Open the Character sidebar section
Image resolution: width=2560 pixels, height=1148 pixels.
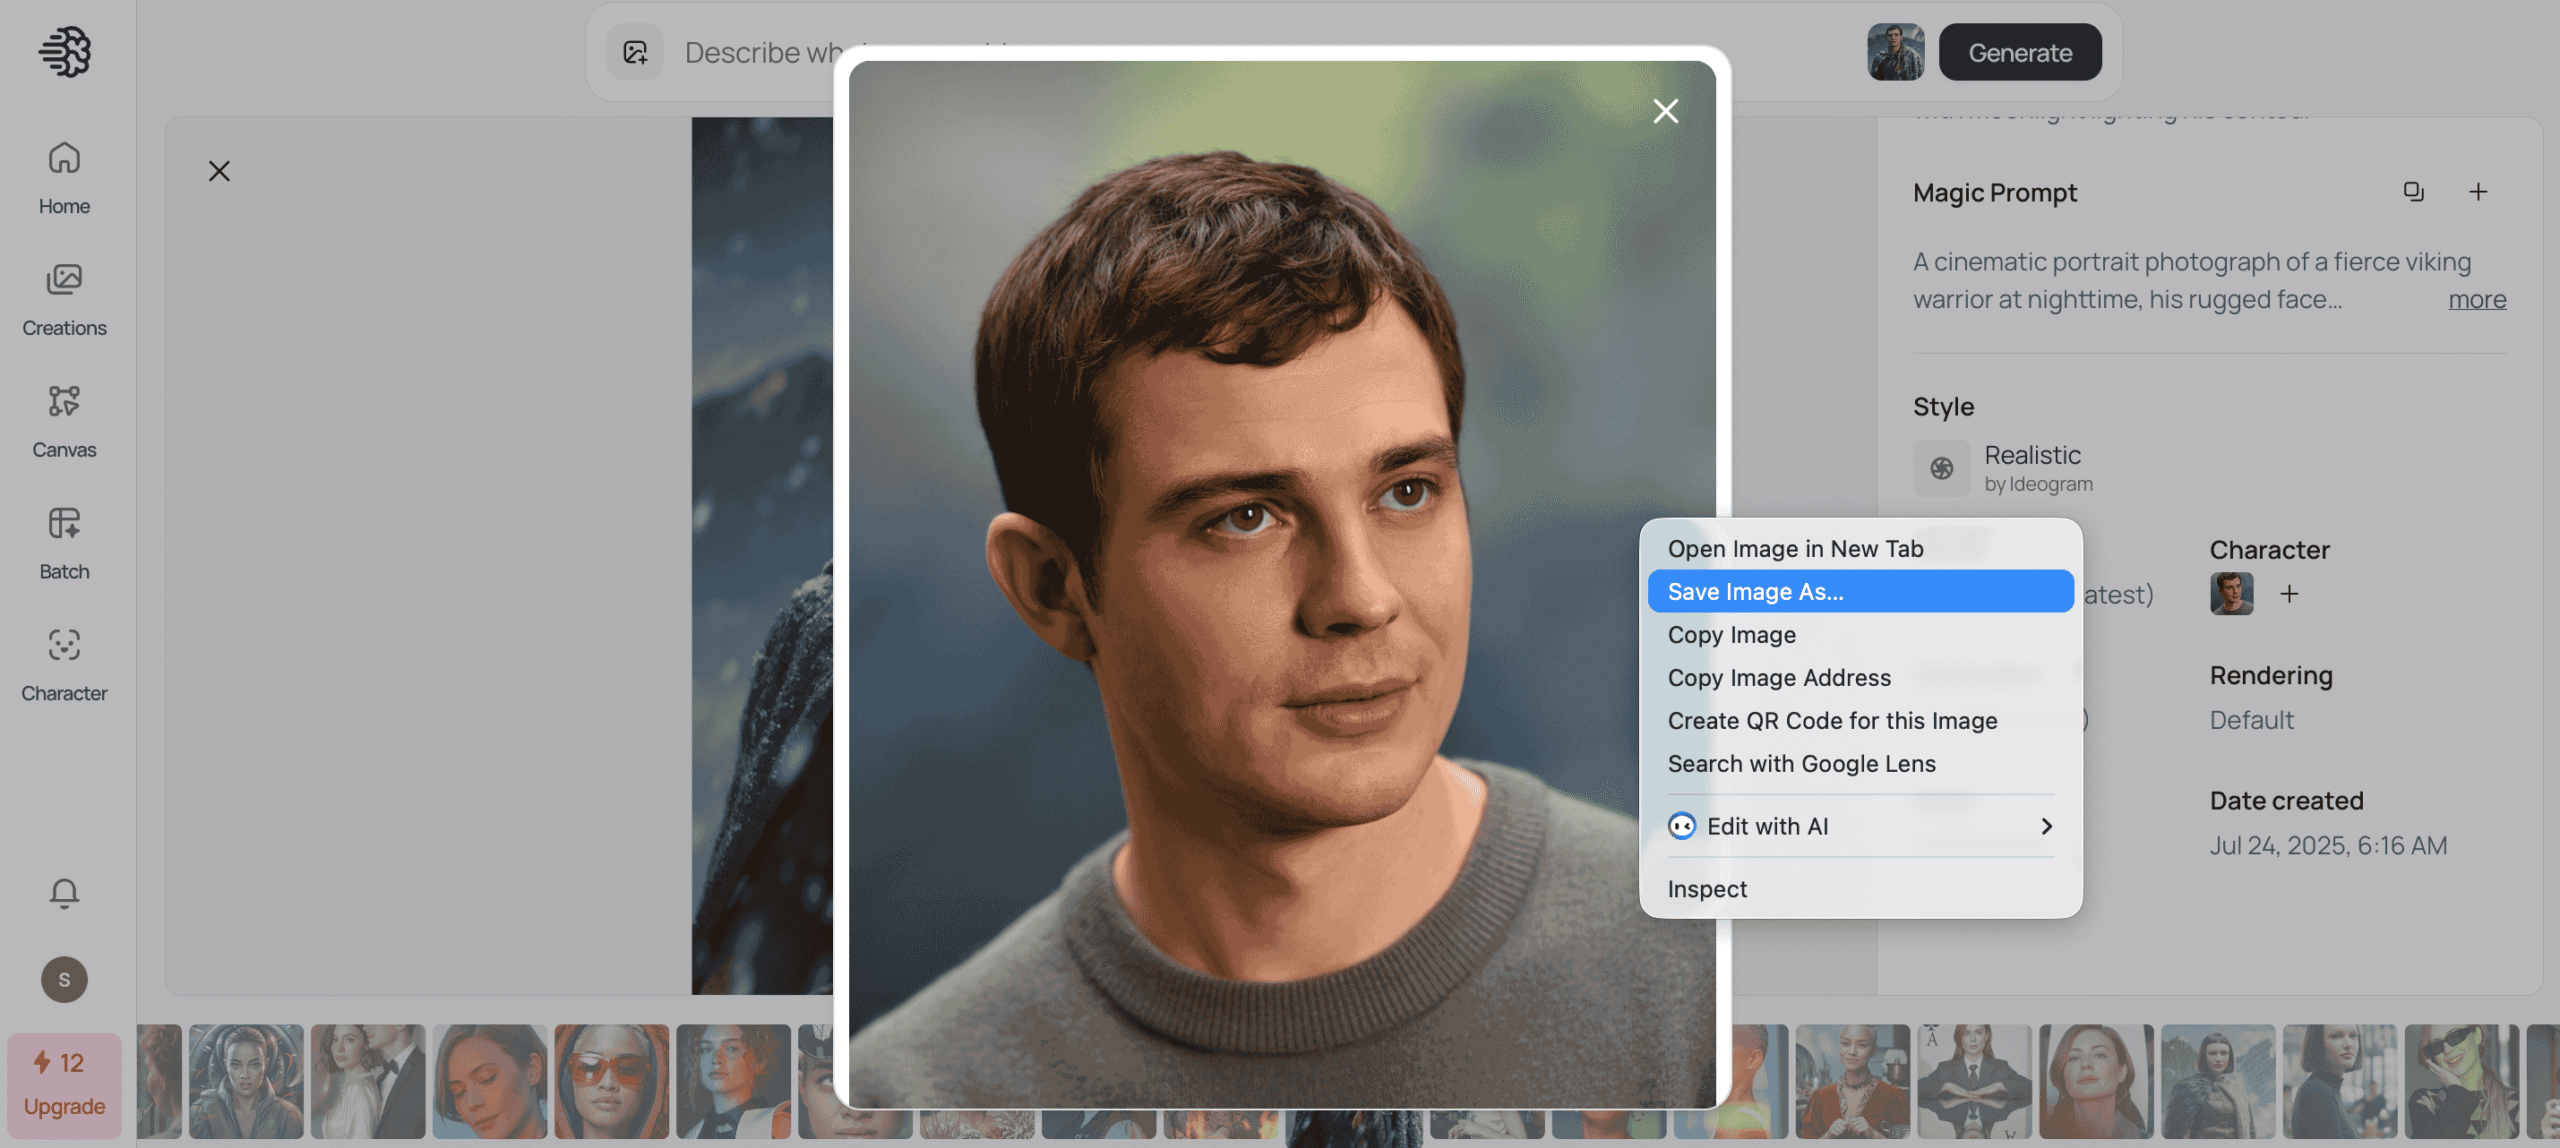[x=64, y=664]
